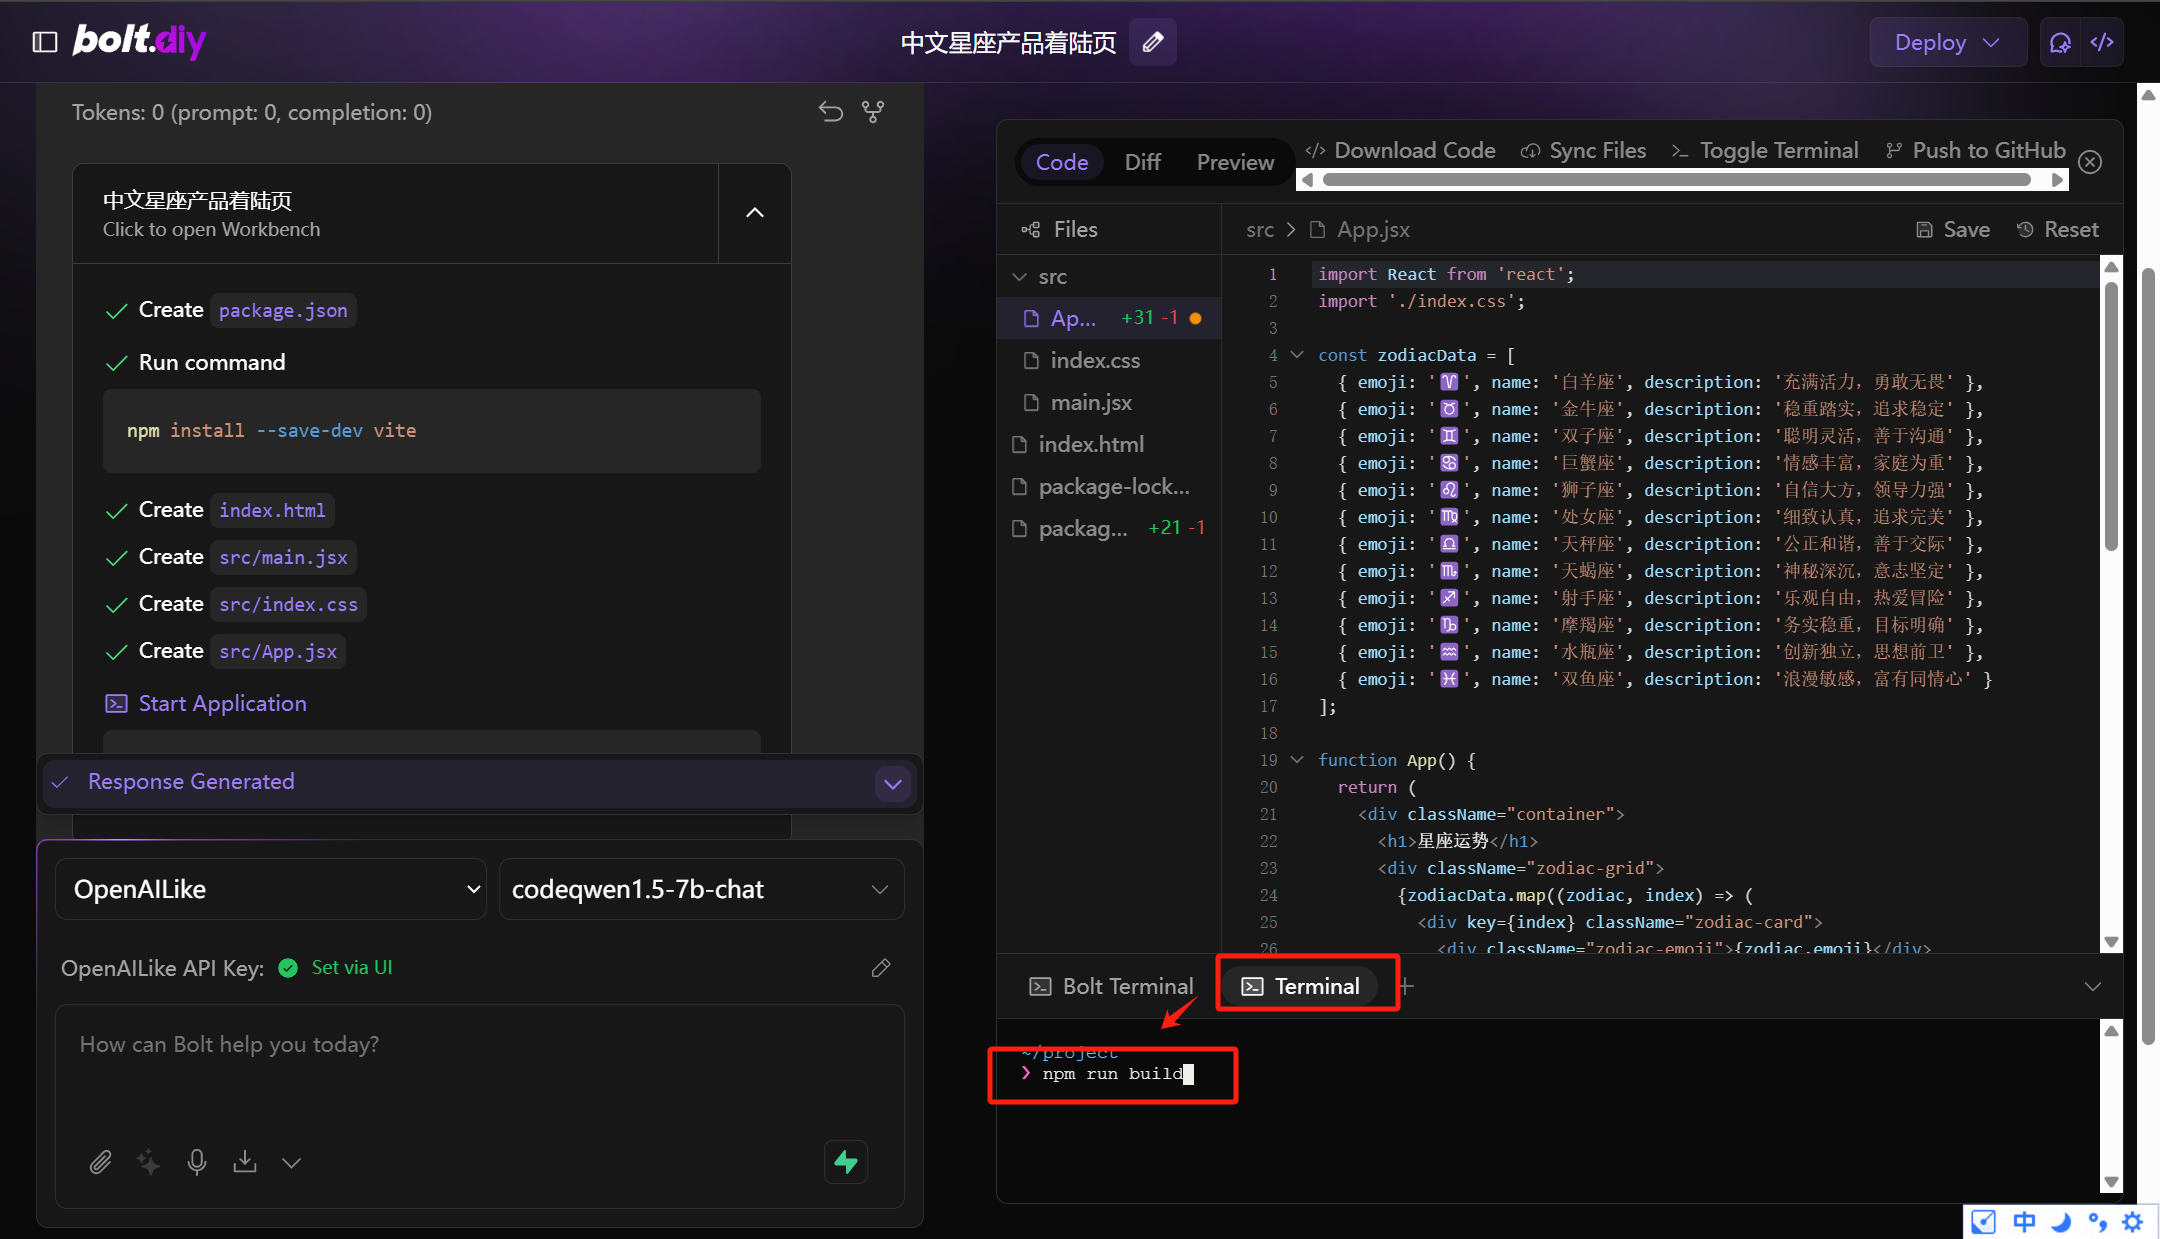2160x1239 pixels.
Task: Click the undo arrow icon near the tokens counter
Action: [x=830, y=112]
